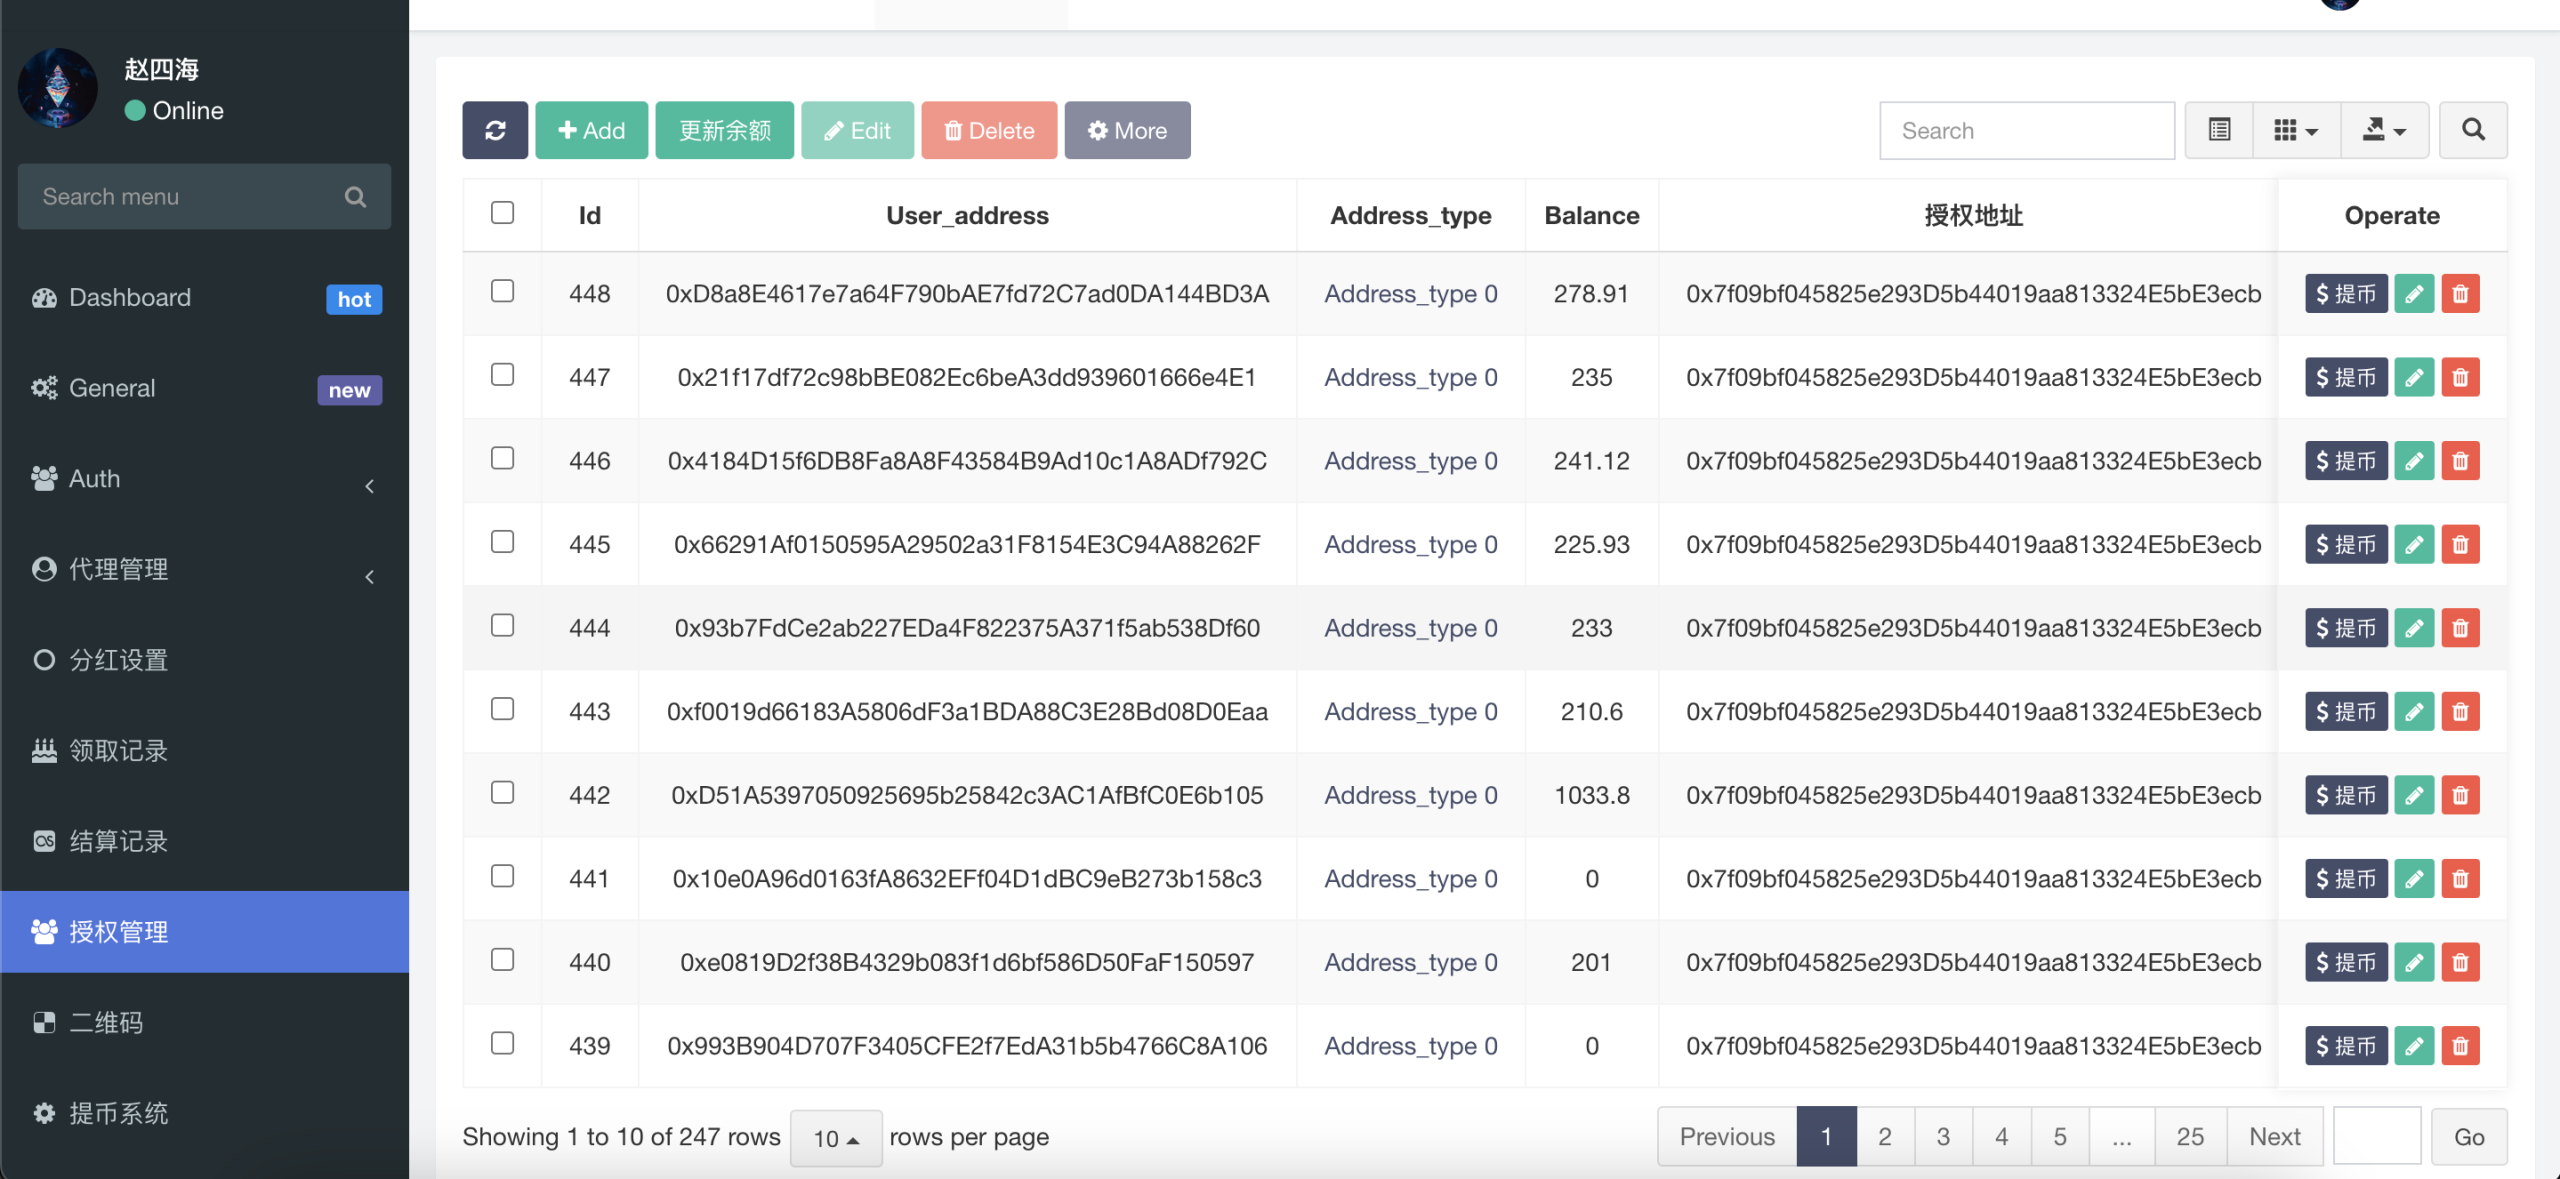
Task: Select the checkbox for row 443
Action: 502,709
